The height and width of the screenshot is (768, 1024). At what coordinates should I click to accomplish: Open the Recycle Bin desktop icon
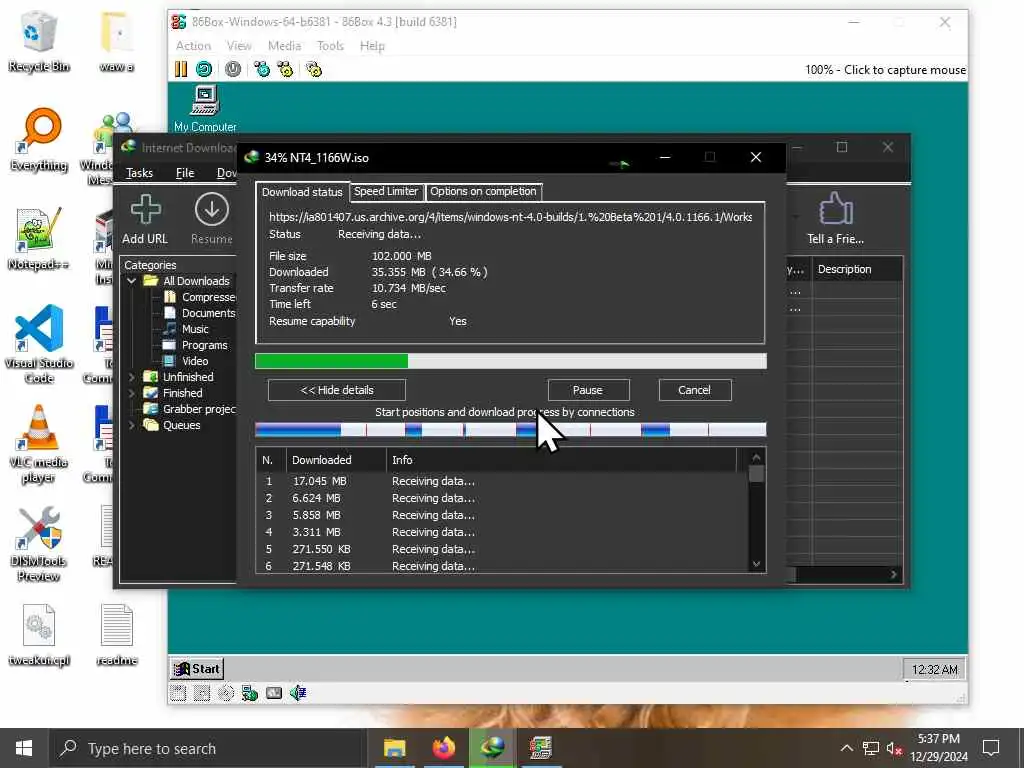click(x=39, y=42)
